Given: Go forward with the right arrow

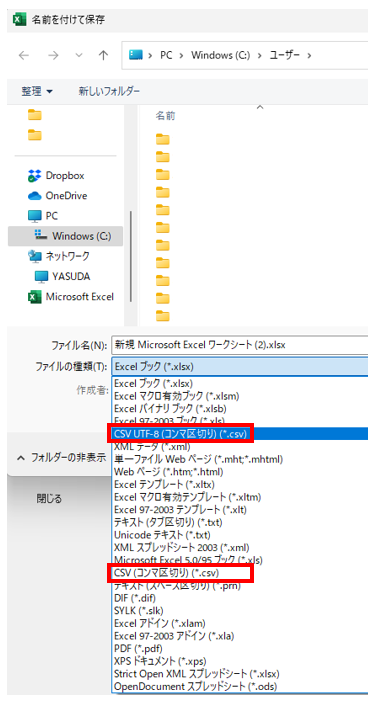Looking at the screenshot, I should tap(53, 55).
